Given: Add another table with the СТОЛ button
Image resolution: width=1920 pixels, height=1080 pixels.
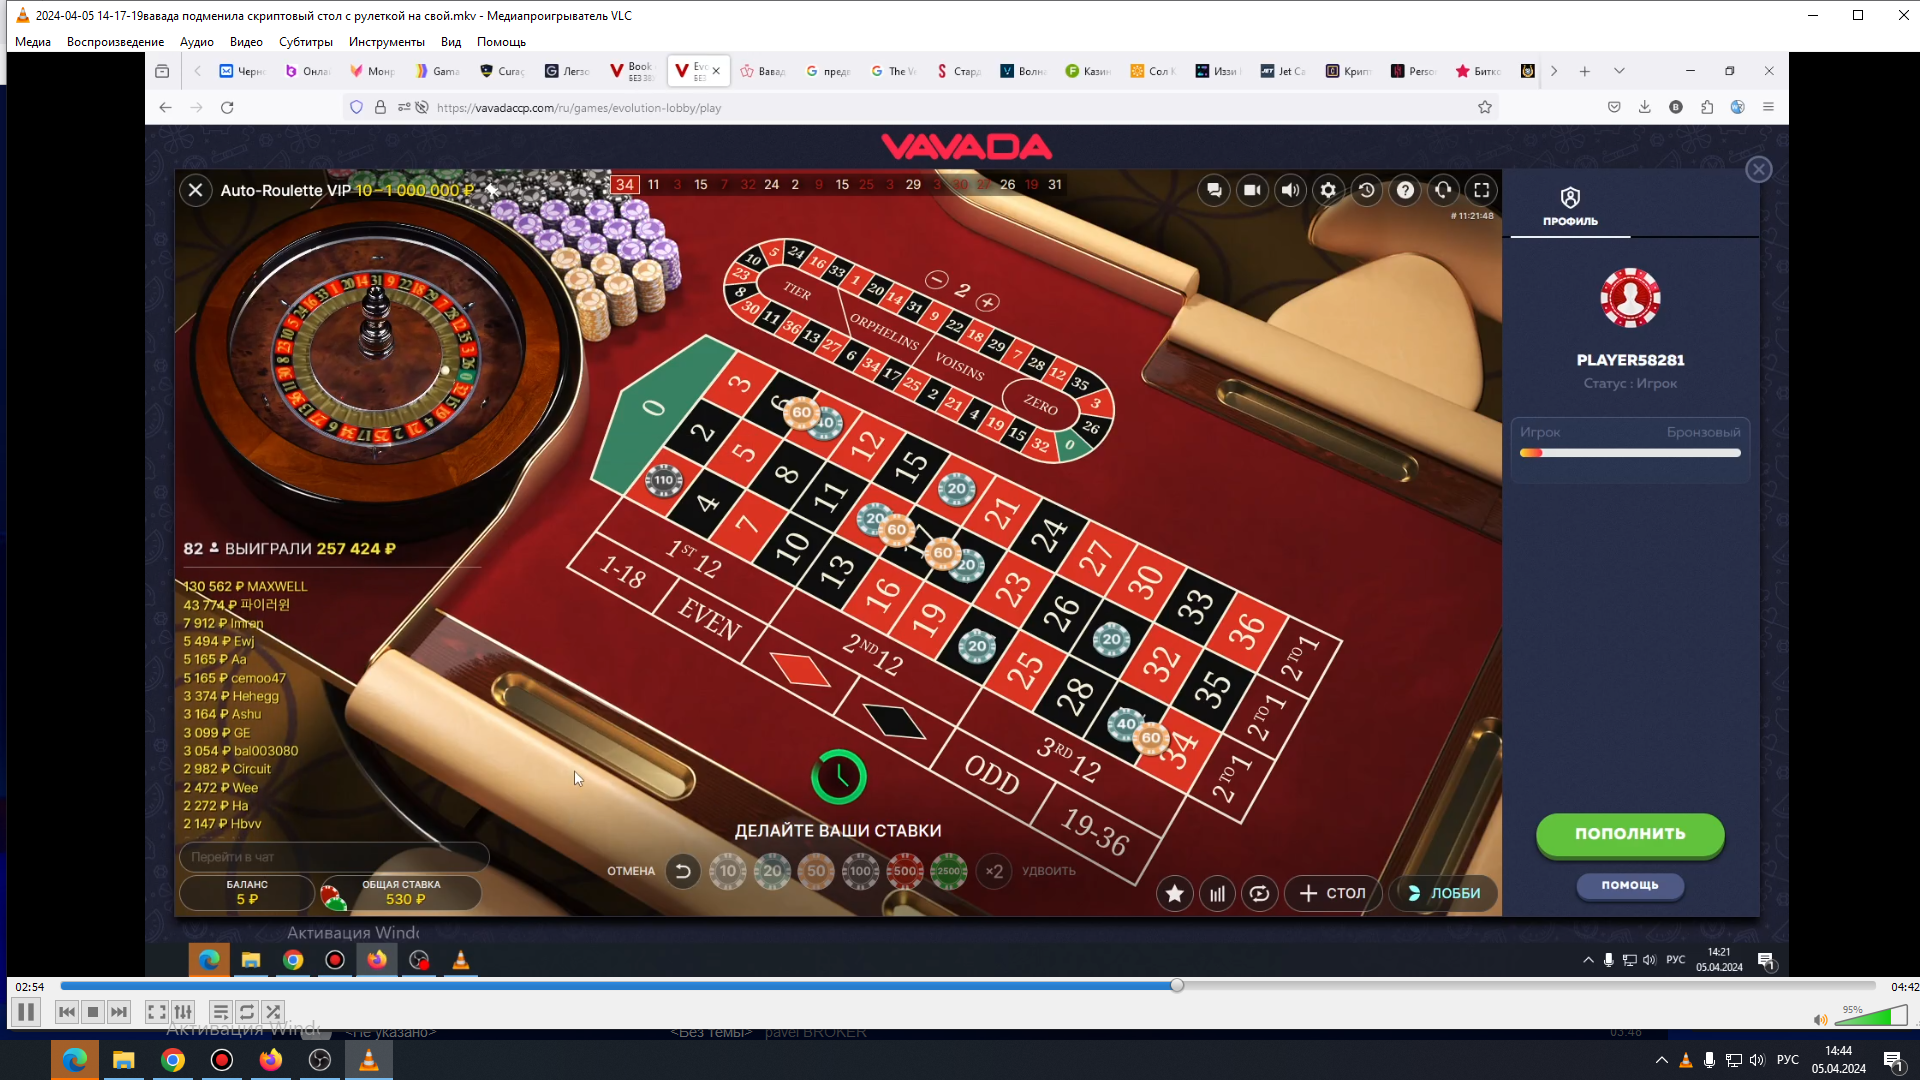Looking at the screenshot, I should point(1333,894).
